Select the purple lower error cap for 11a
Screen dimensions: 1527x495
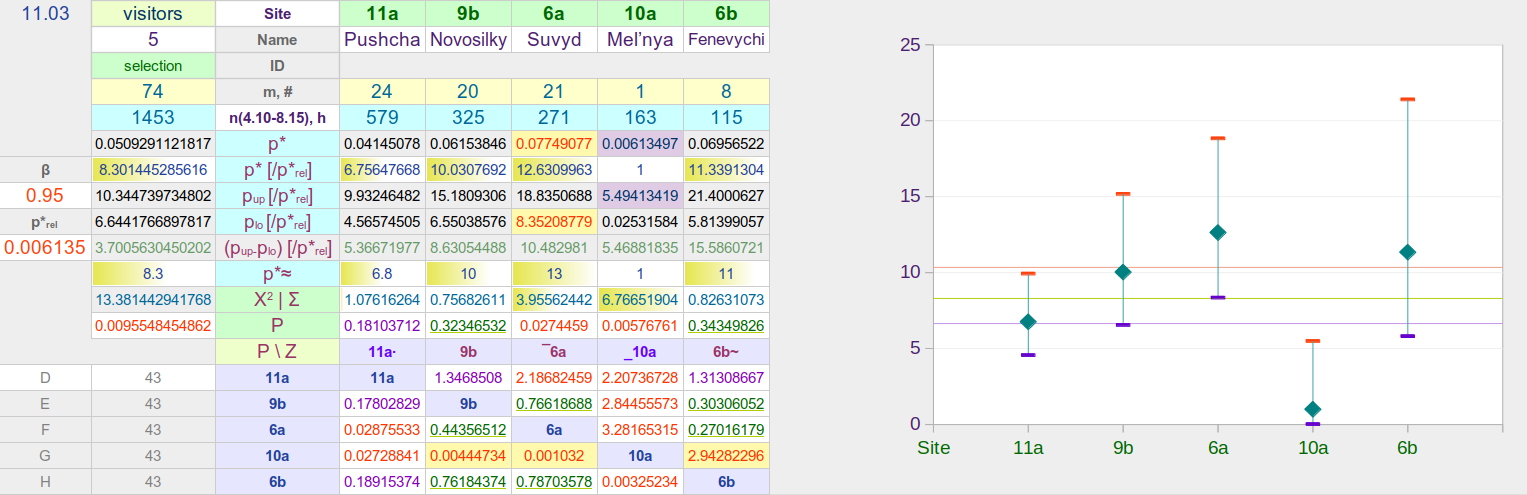pos(1028,355)
